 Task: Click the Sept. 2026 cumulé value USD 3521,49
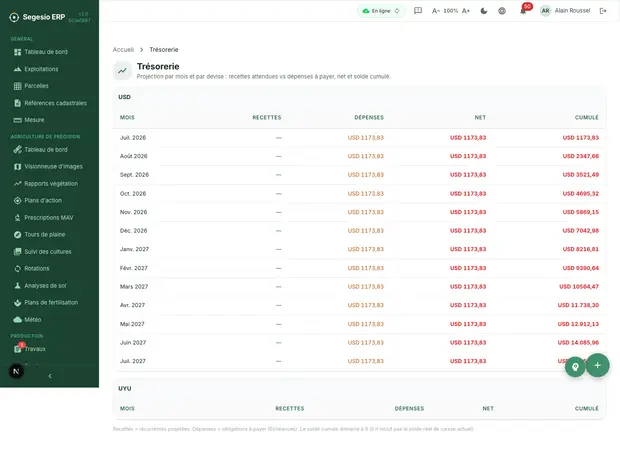click(x=580, y=175)
